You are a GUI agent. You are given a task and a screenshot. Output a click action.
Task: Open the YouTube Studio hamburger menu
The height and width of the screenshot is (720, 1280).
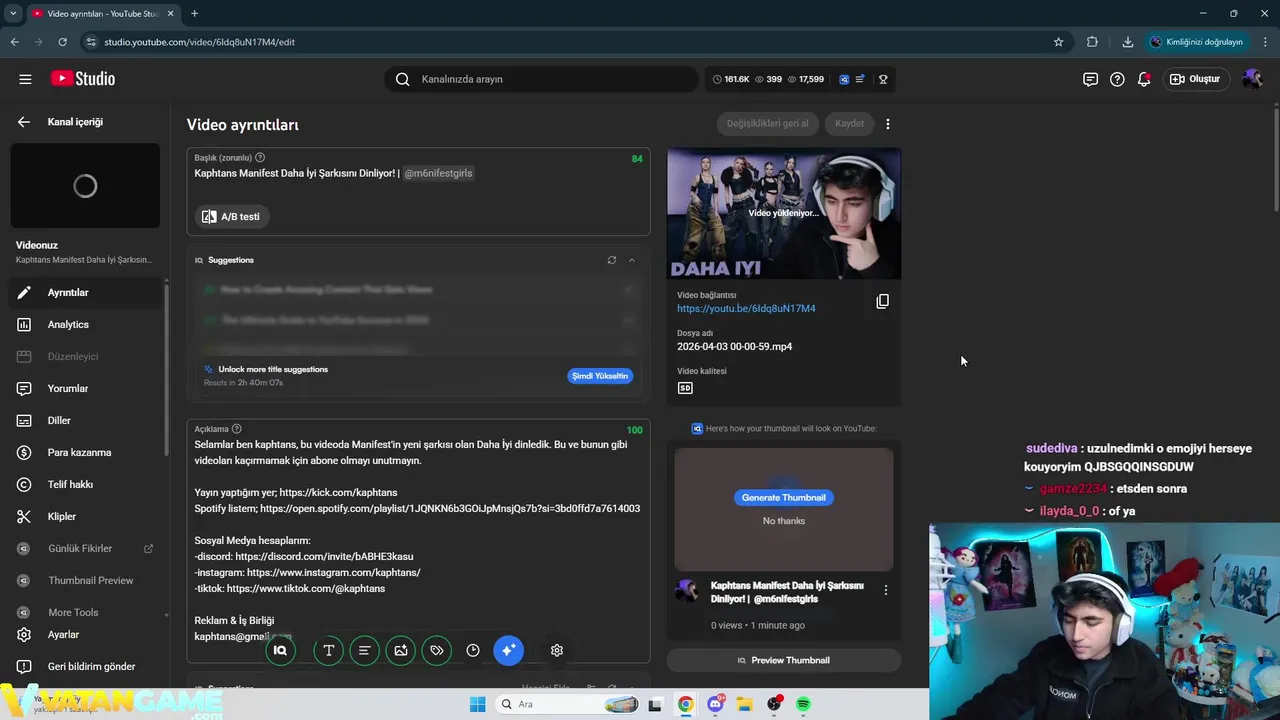tap(25, 79)
